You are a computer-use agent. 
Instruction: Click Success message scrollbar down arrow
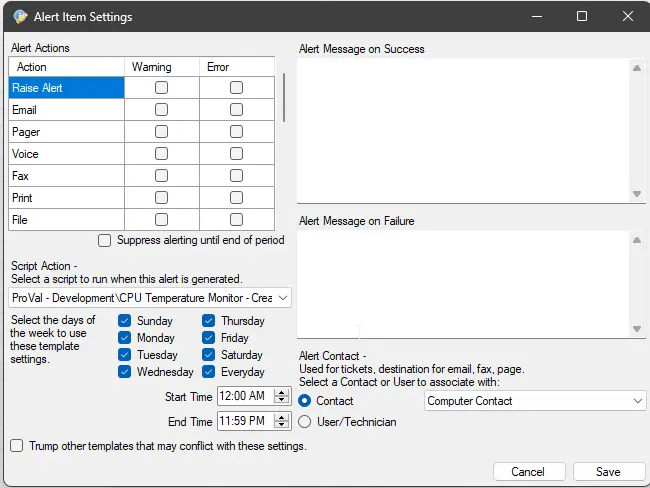pos(637,194)
